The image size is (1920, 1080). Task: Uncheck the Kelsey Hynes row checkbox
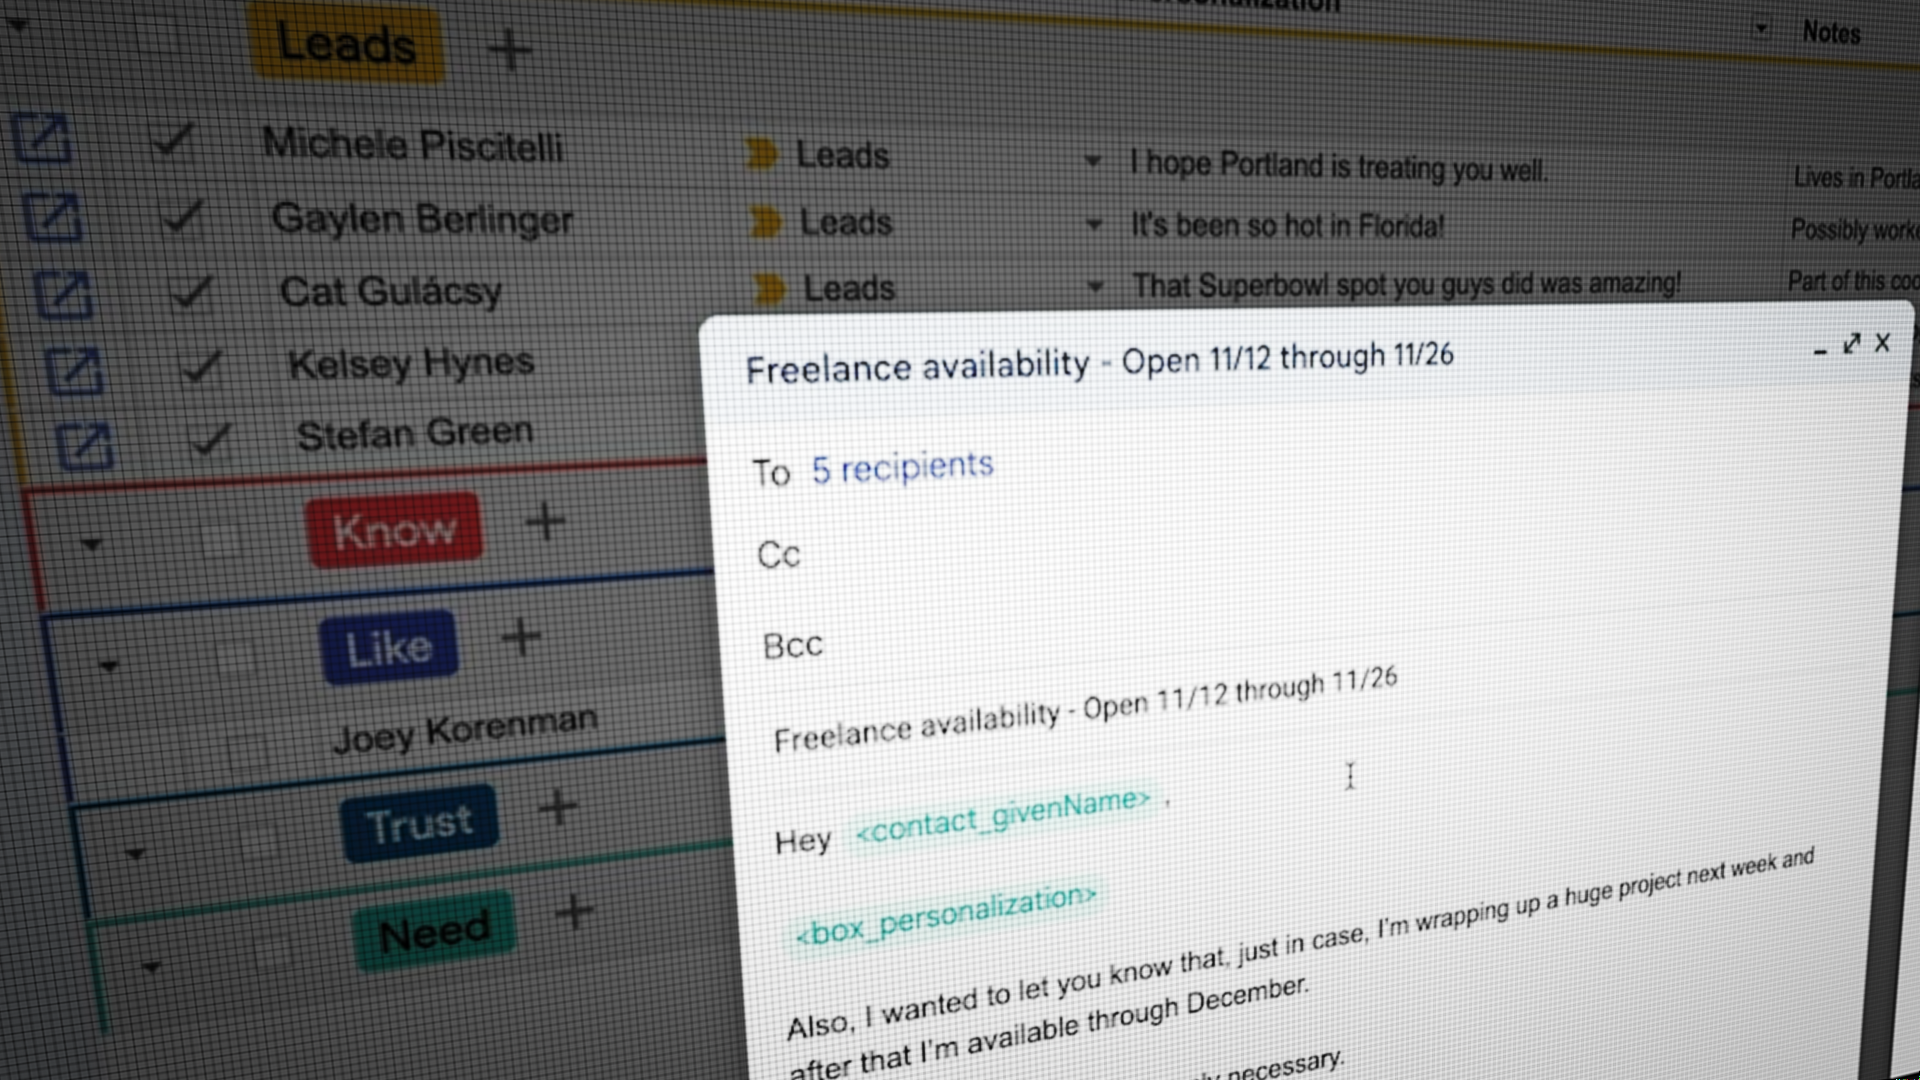[200, 366]
